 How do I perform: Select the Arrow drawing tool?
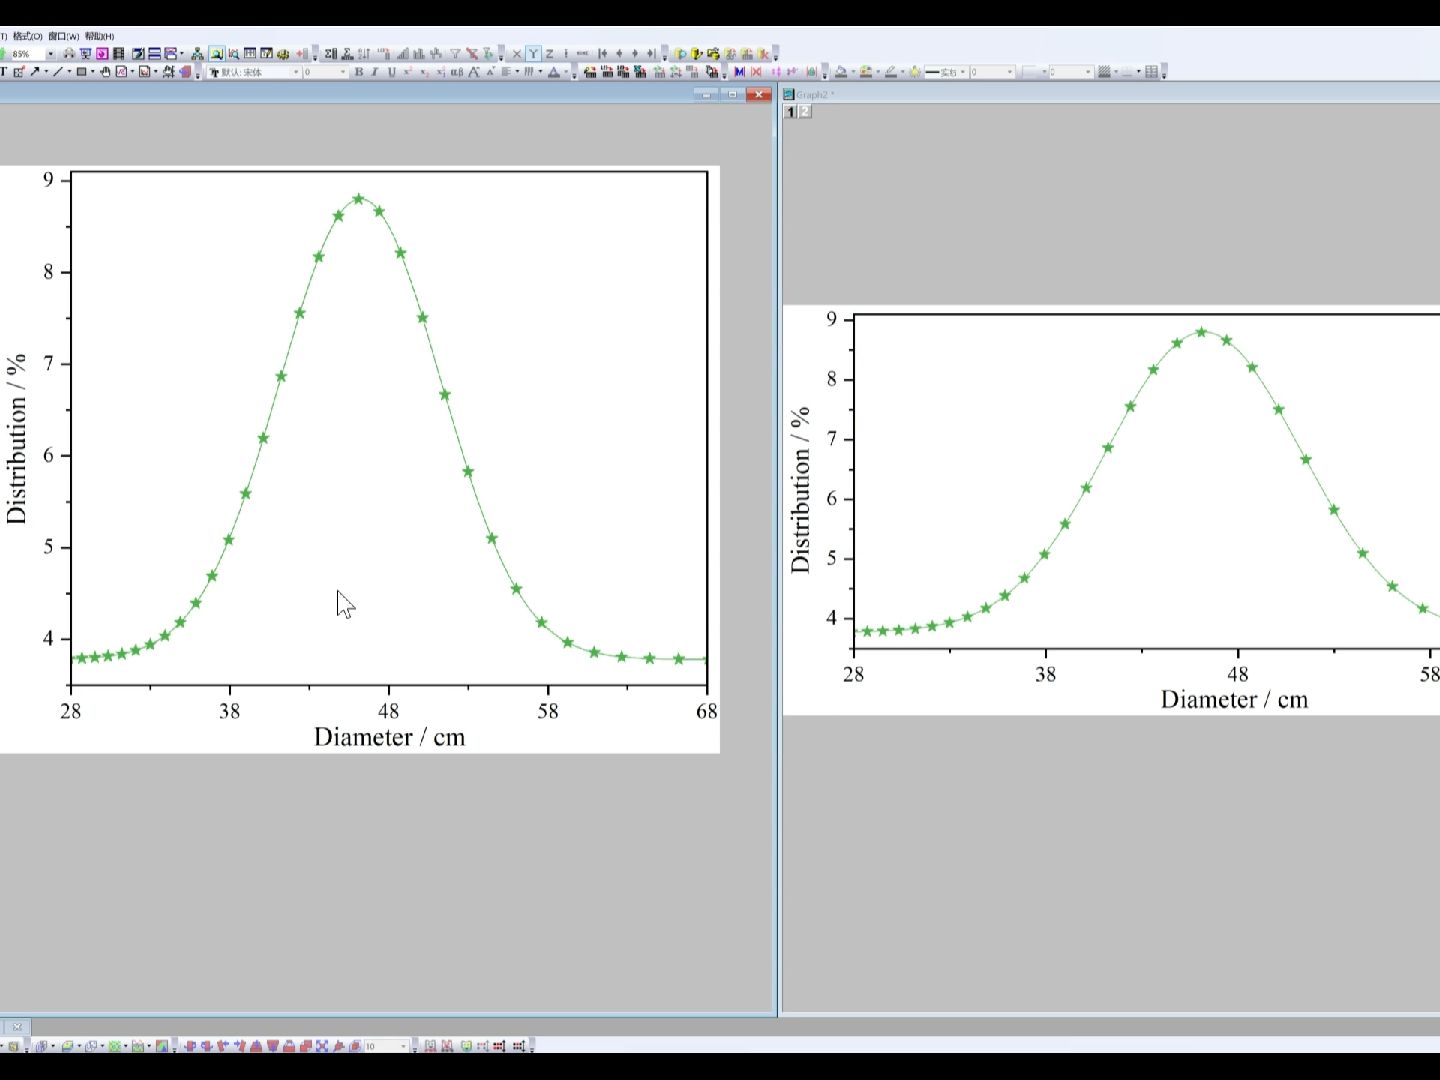click(x=35, y=72)
